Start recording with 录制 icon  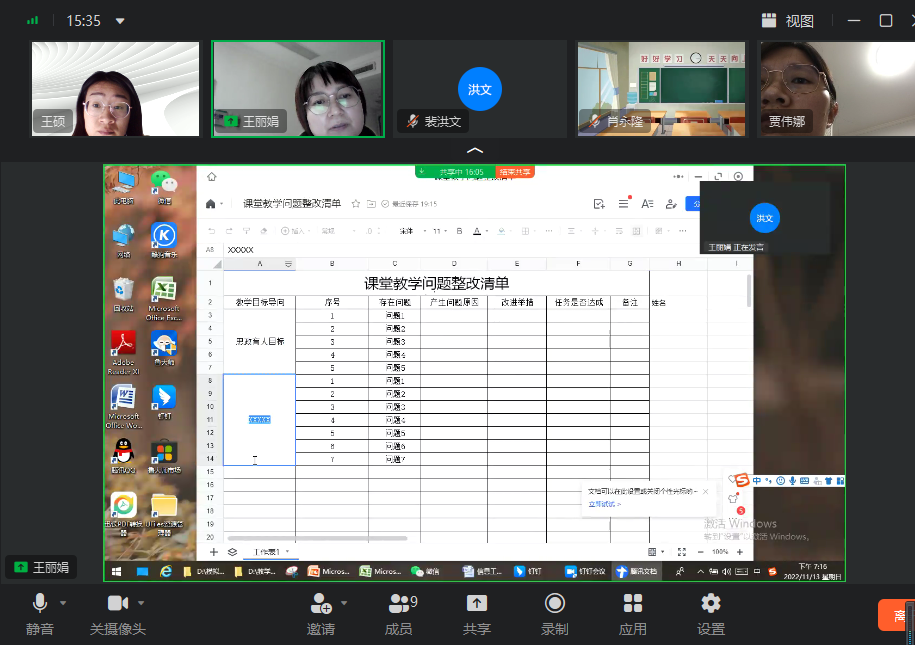pyautogui.click(x=554, y=604)
